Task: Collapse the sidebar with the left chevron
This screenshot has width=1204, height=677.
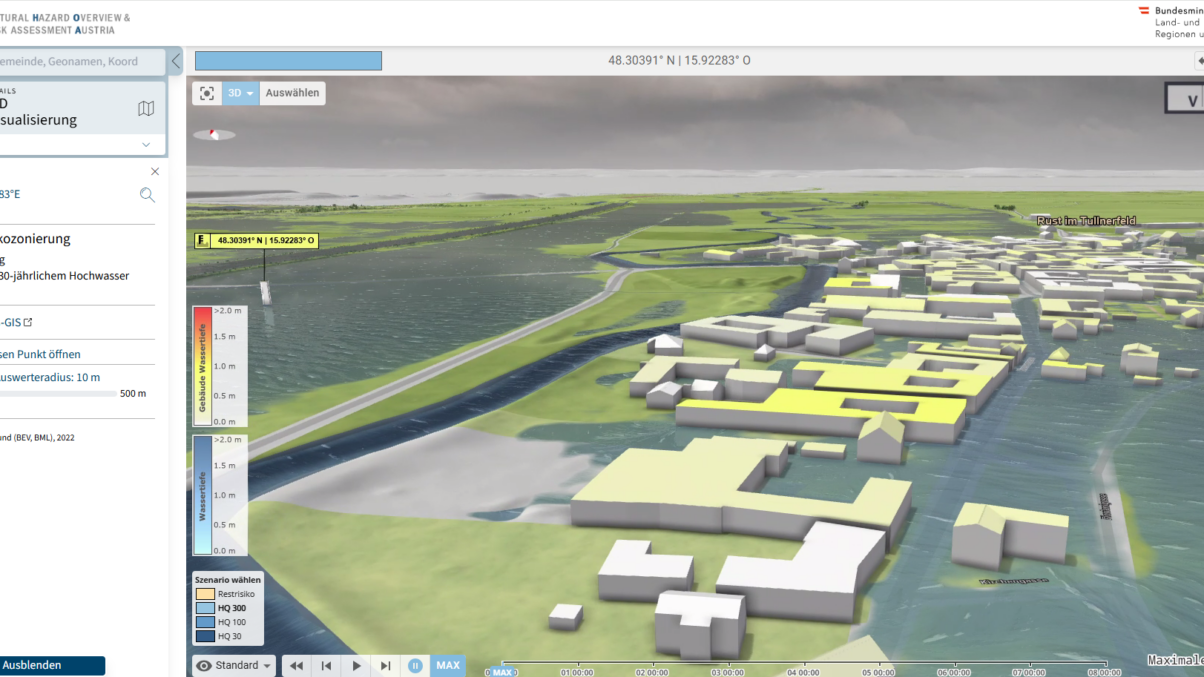Action: point(175,61)
